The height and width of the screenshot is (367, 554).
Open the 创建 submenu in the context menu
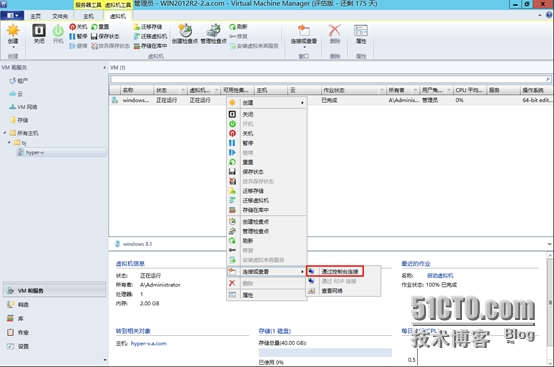coord(266,102)
